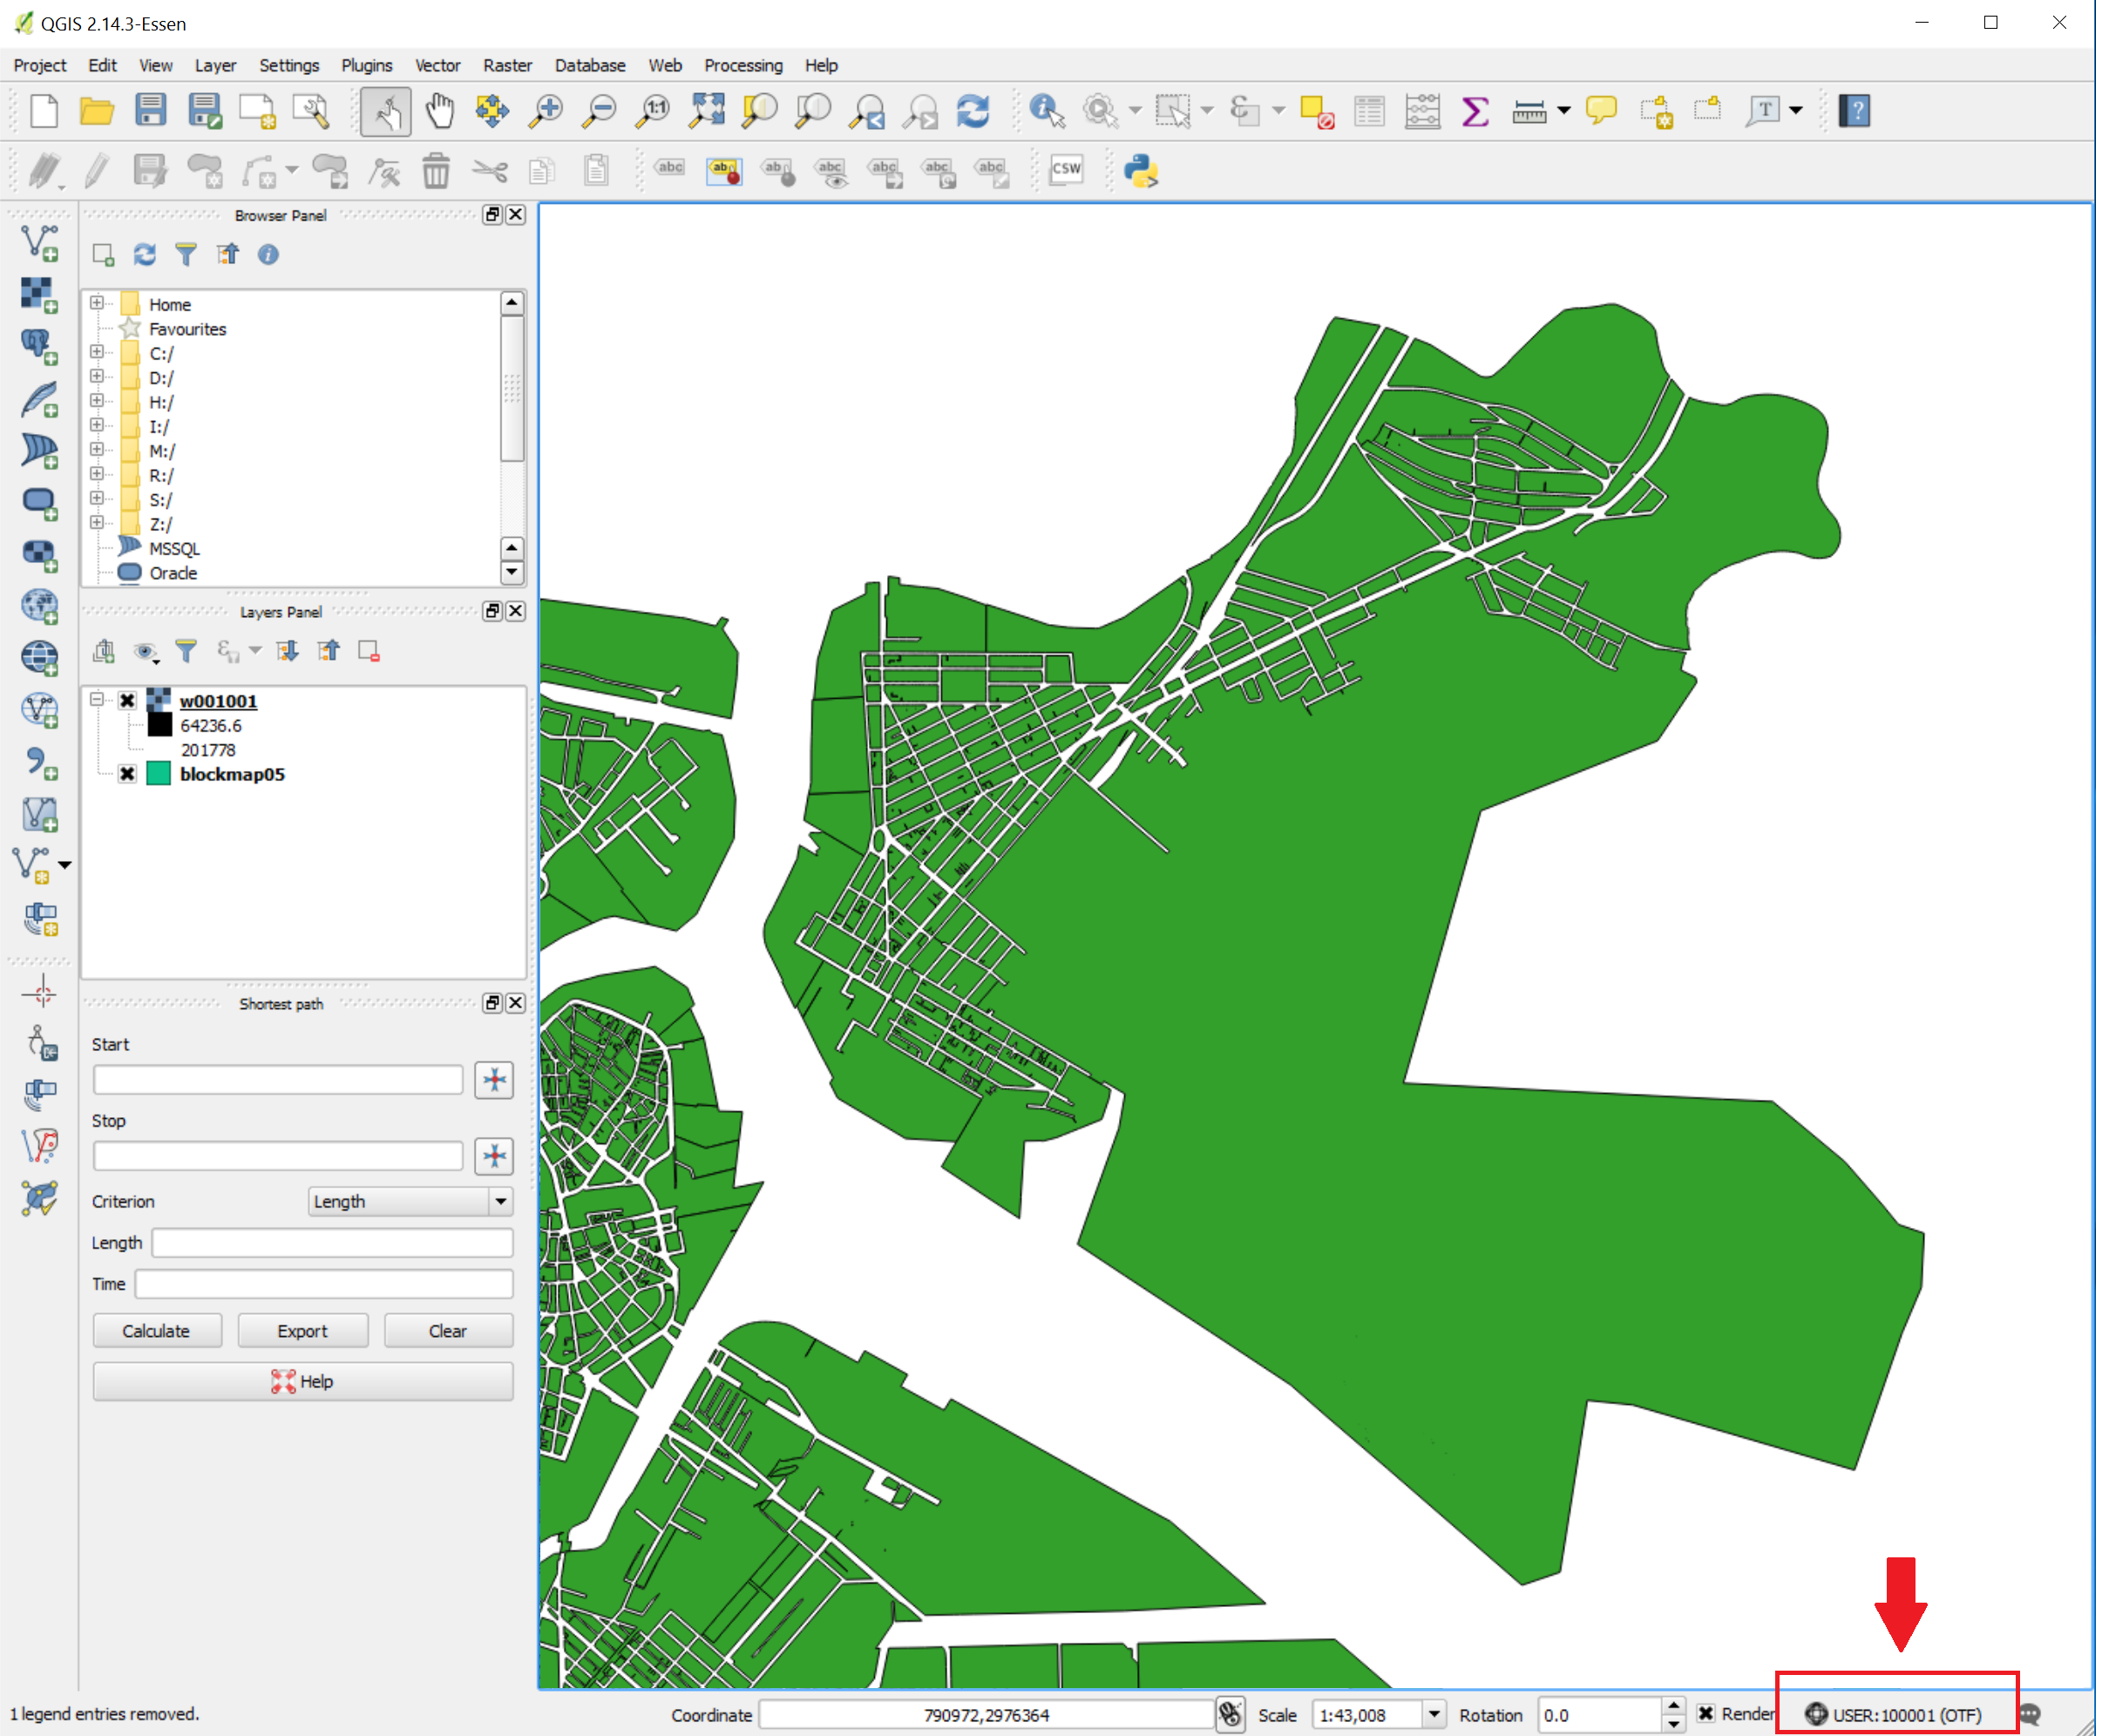Viewport: 2102px width, 1736px height.
Task: Click the Add Vector Layer icon
Action: click(x=40, y=243)
